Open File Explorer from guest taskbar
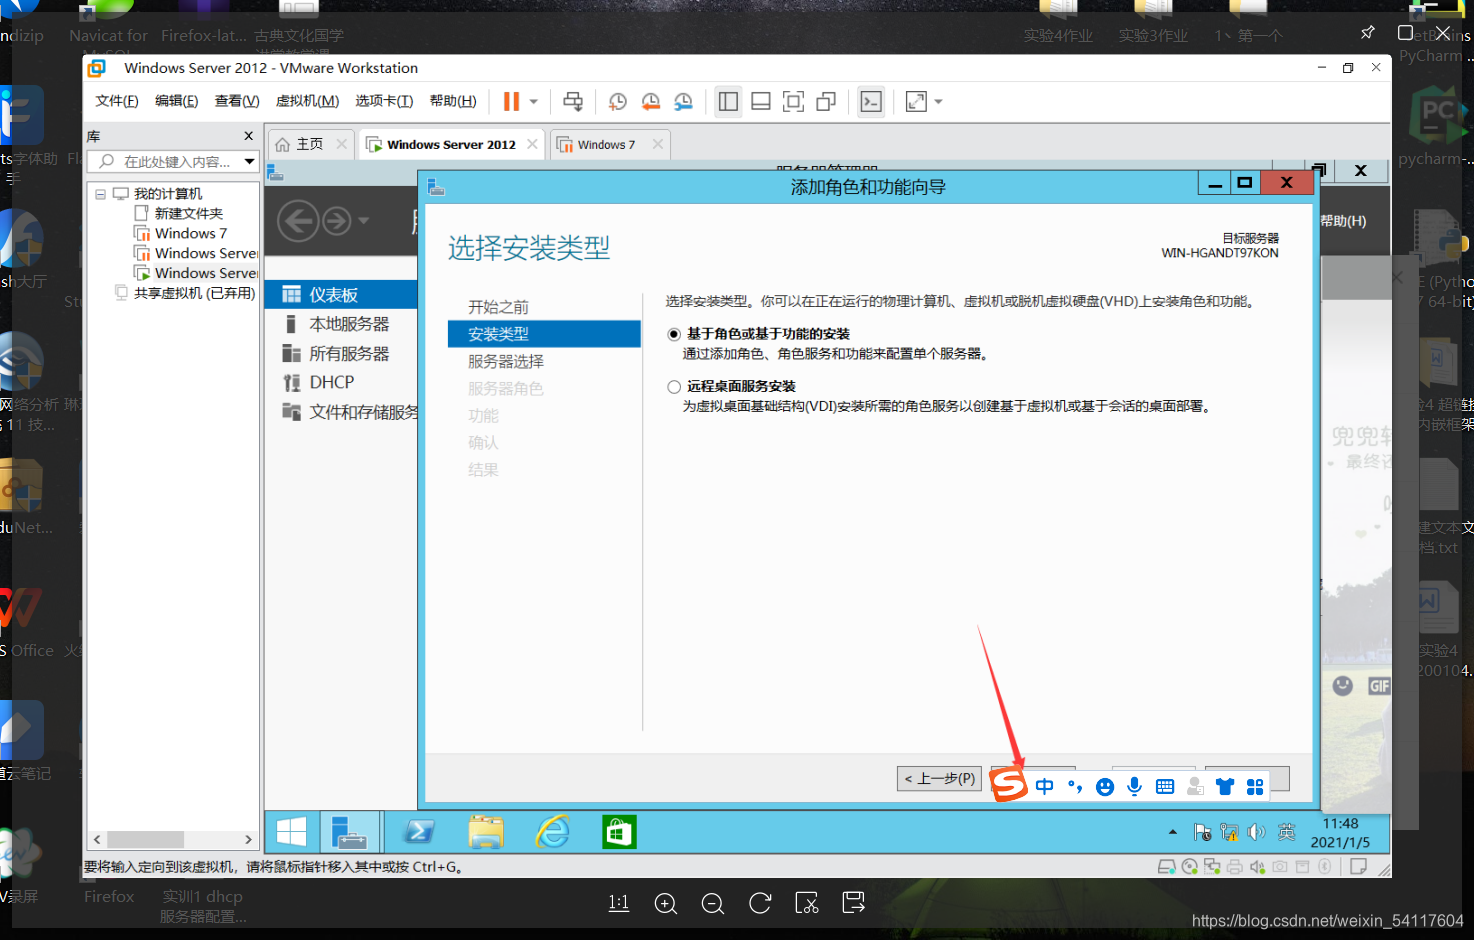This screenshot has width=1474, height=940. pos(486,832)
